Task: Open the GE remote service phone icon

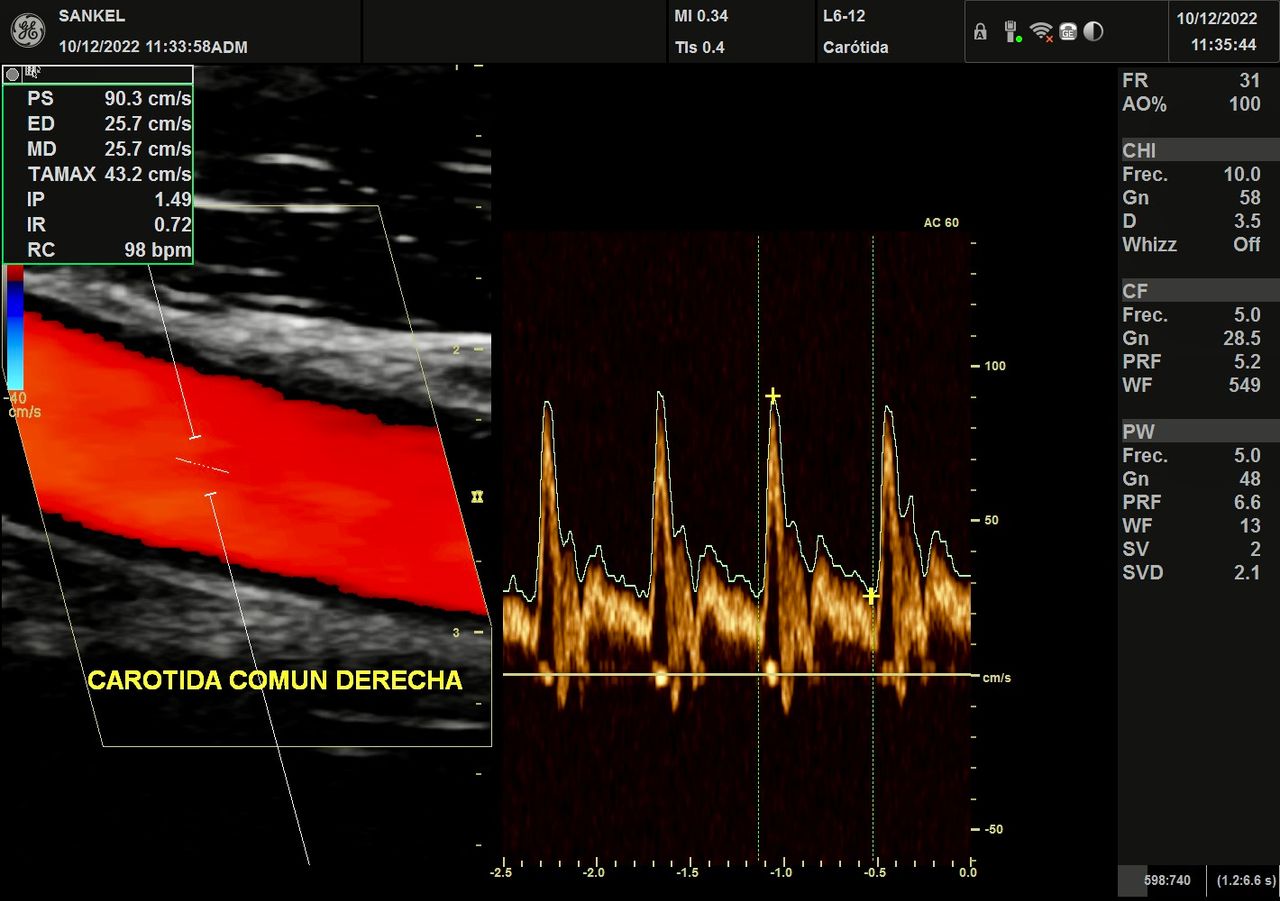Action: 1068,32
